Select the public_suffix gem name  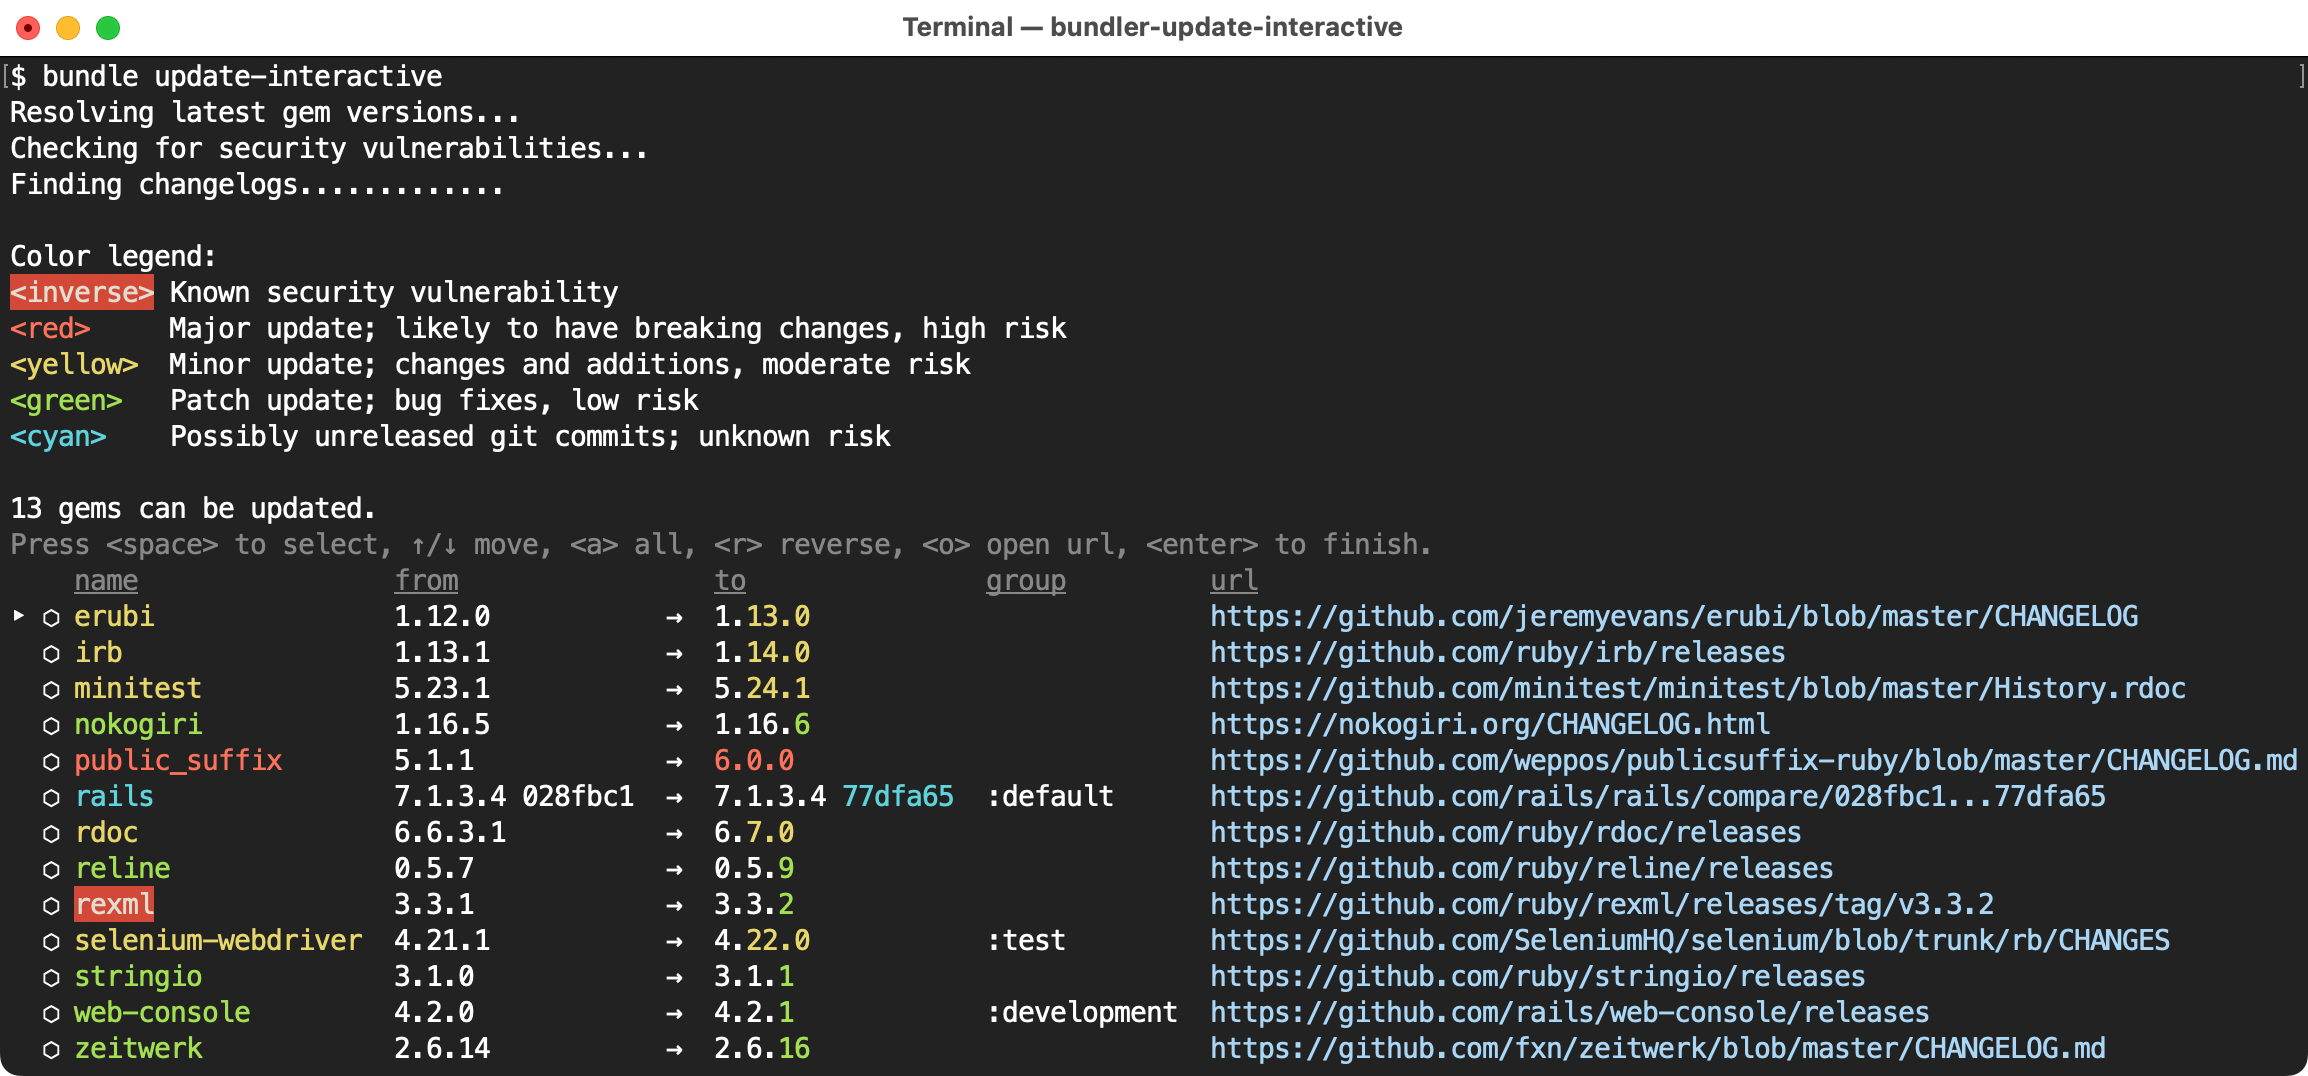pos(178,760)
